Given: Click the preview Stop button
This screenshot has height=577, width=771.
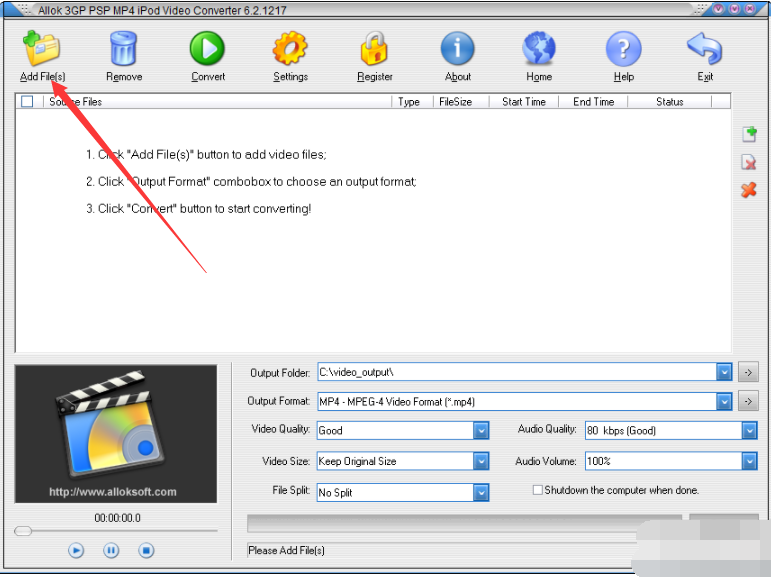Looking at the screenshot, I should click(146, 550).
